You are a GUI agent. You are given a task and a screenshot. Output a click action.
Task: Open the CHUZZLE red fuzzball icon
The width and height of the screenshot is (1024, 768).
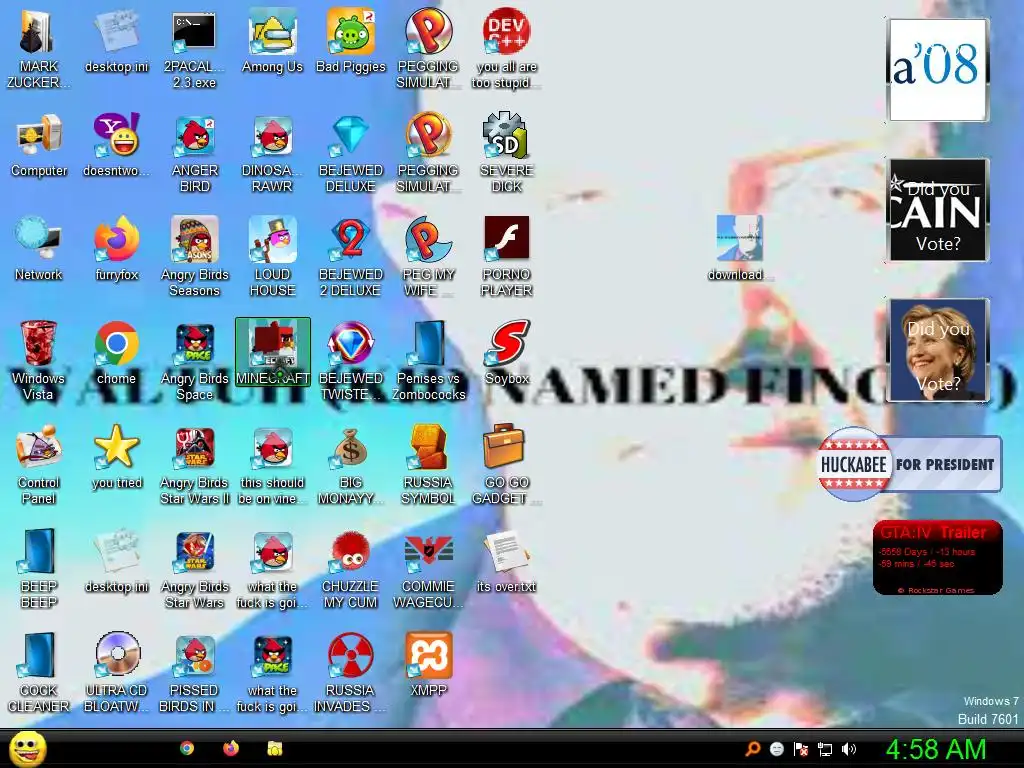[x=351, y=568]
